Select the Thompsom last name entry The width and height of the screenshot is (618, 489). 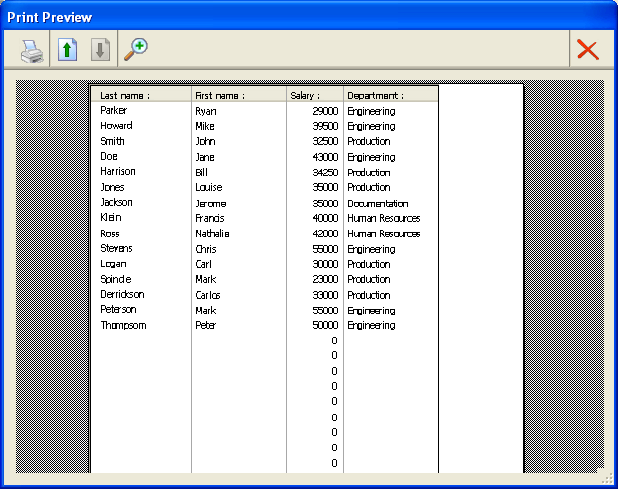pyautogui.click(x=123, y=326)
